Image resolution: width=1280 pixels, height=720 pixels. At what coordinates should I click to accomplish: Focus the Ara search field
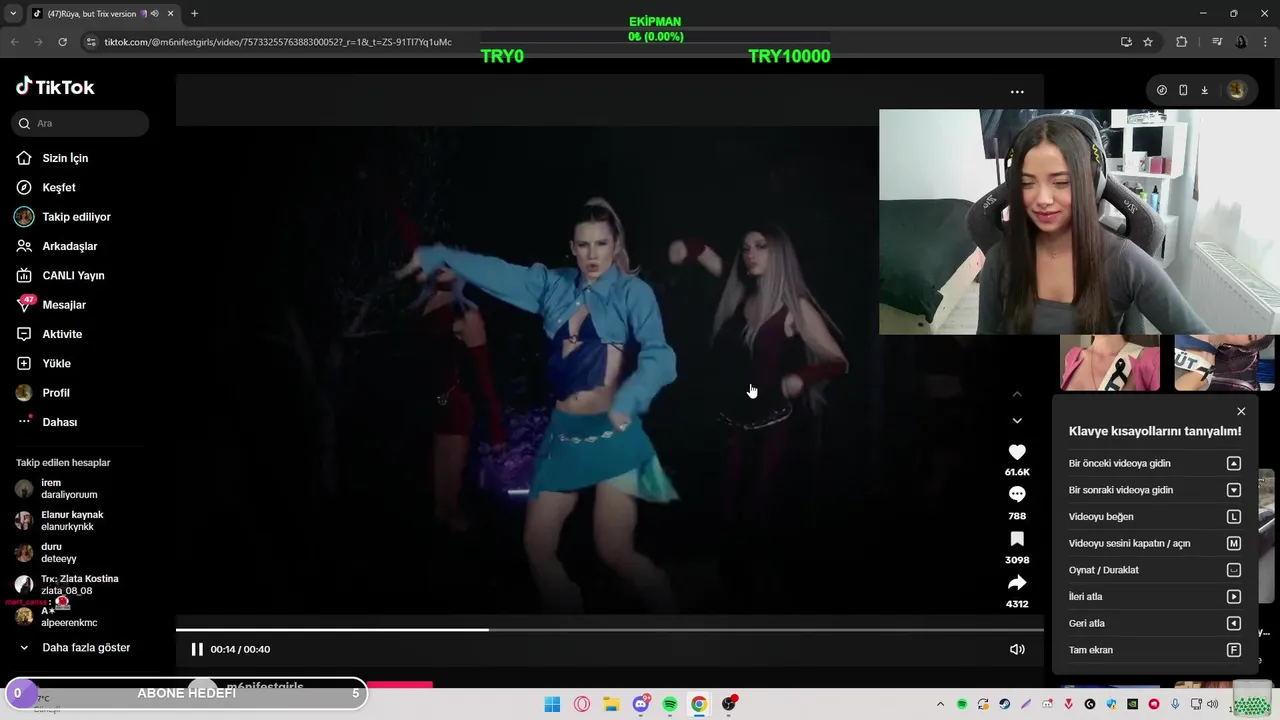80,123
